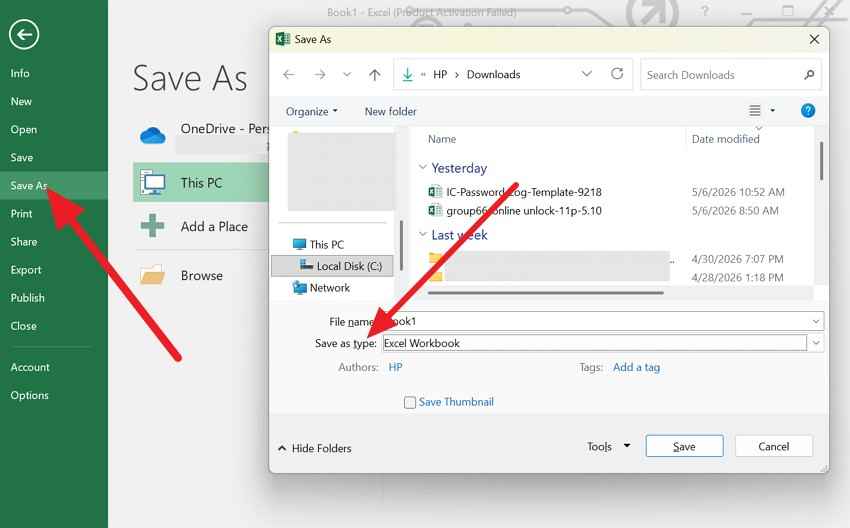Open recent locations chevron in navigation bar
This screenshot has height=528, width=850.
click(x=347, y=74)
